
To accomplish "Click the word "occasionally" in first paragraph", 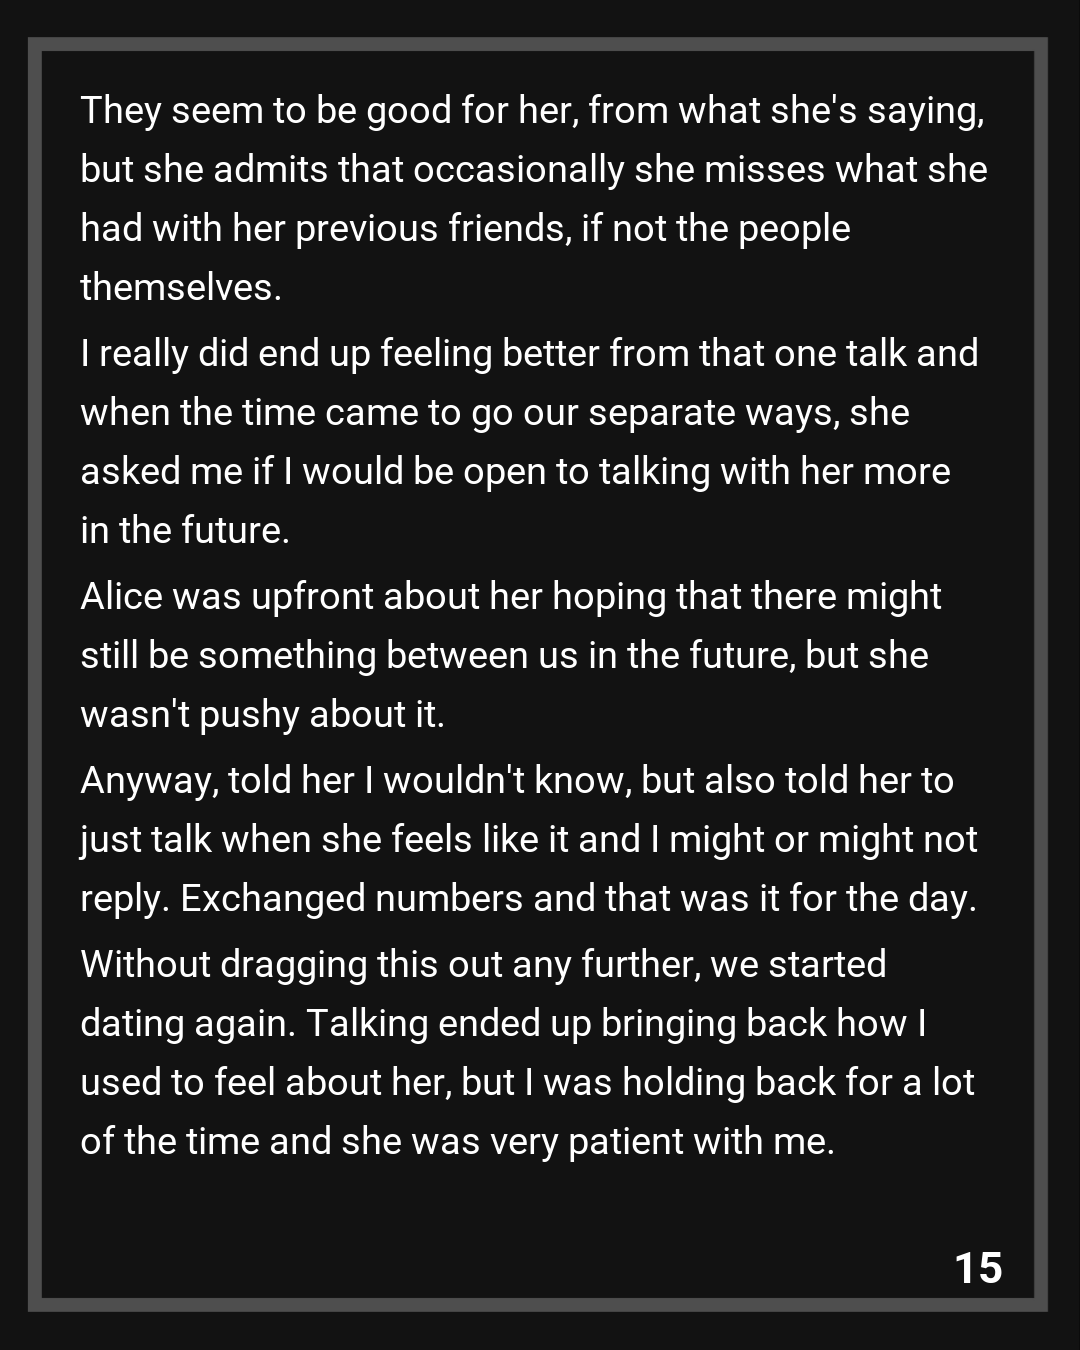I will point(519,170).
